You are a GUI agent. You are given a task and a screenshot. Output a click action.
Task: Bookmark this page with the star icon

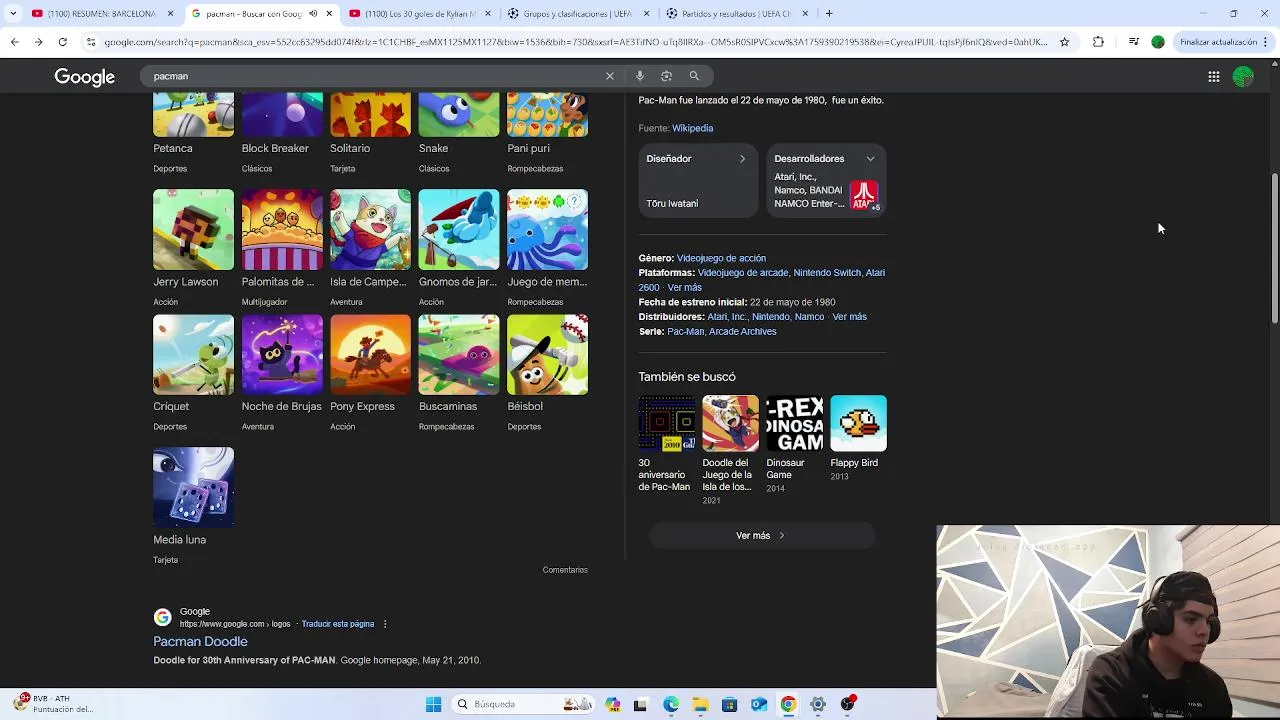pos(1064,42)
